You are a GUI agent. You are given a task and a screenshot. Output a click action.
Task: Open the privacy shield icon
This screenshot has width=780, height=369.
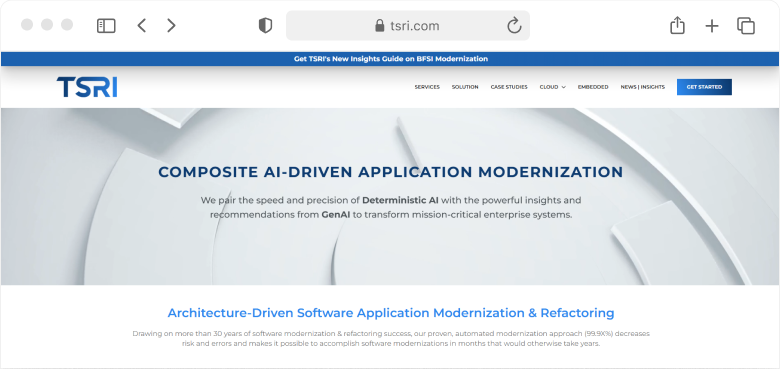266,25
